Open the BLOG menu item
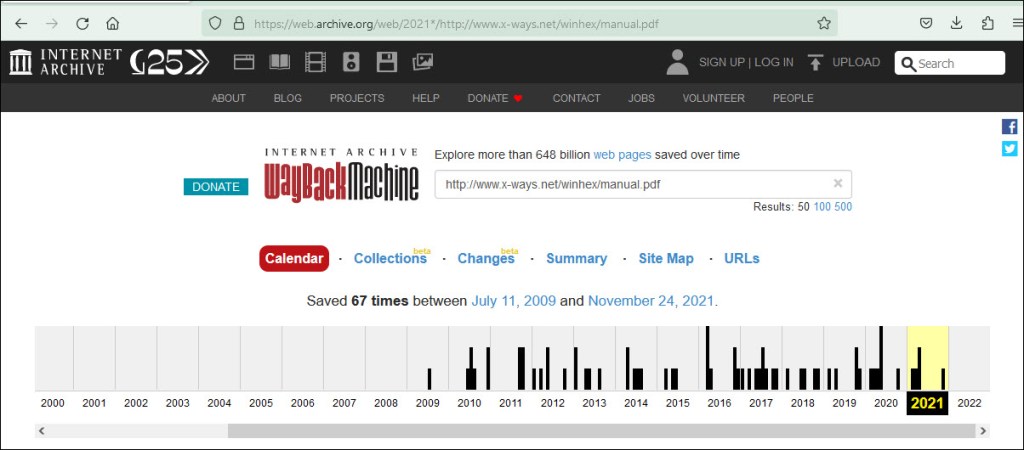This screenshot has width=1024, height=450. coord(288,98)
